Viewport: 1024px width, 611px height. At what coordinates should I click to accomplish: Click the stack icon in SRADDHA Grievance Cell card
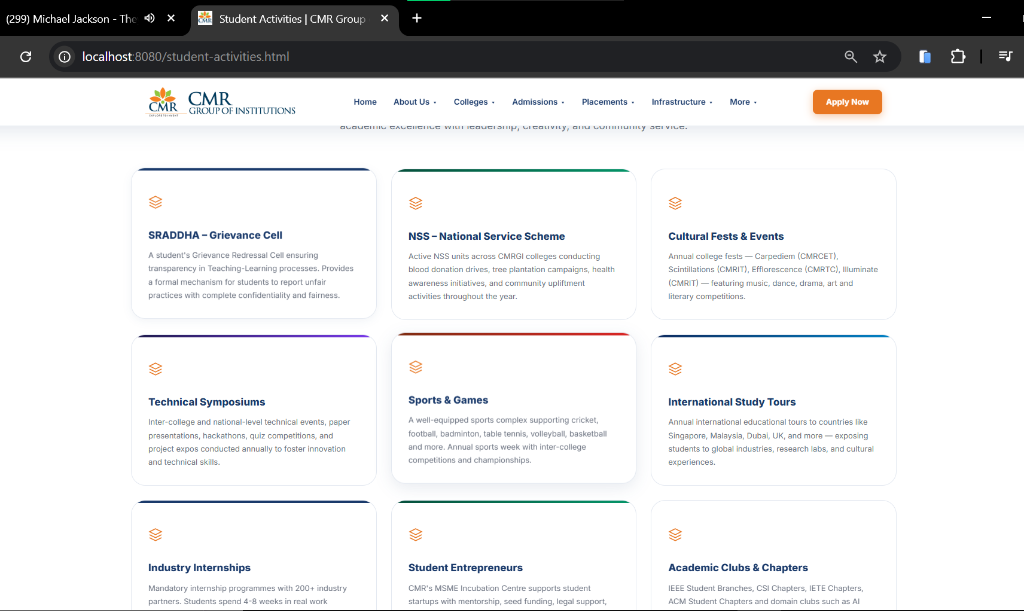coord(155,202)
